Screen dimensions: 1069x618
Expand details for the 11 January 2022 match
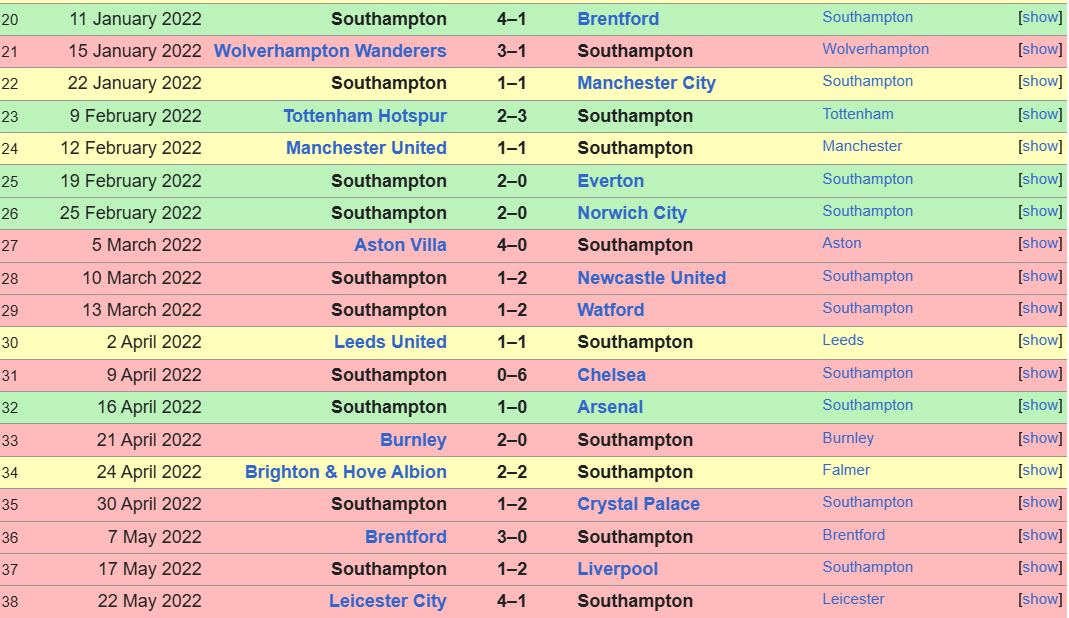1040,17
